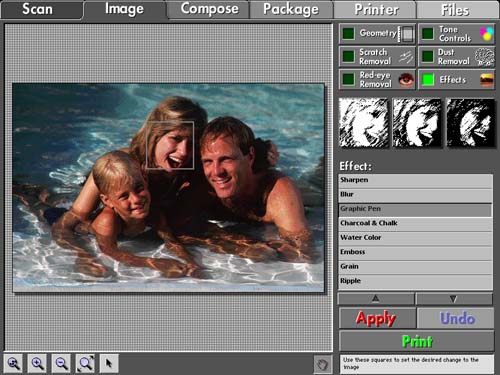
Task: Open the Compose tab
Action: coord(209,9)
